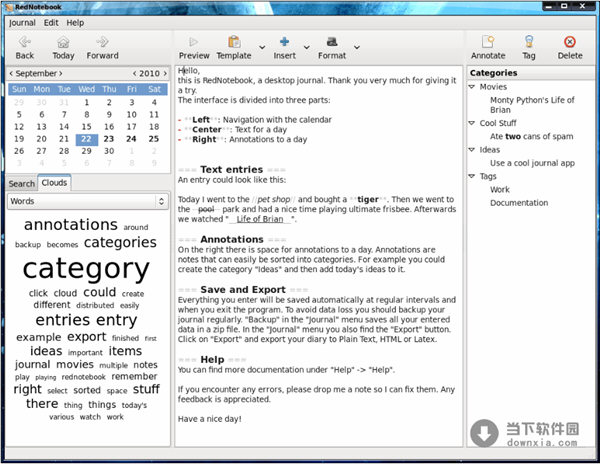Go to the previous month arrow
The height and width of the screenshot is (464, 600).
pyautogui.click(x=11, y=73)
